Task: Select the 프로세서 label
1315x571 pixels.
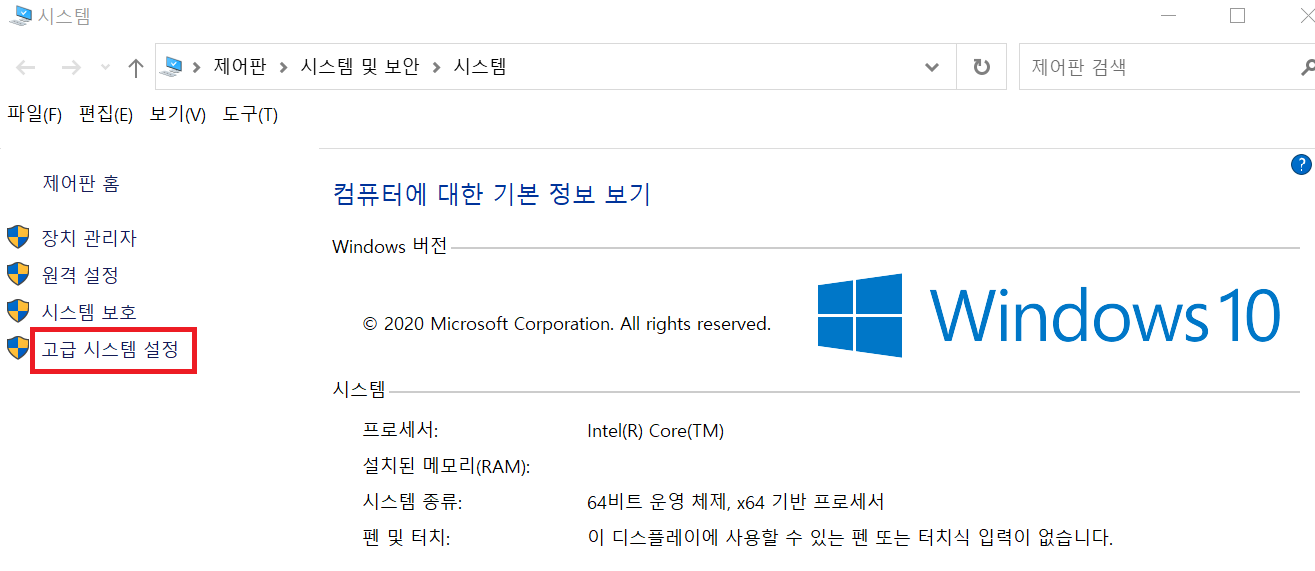Action: pyautogui.click(x=400, y=431)
